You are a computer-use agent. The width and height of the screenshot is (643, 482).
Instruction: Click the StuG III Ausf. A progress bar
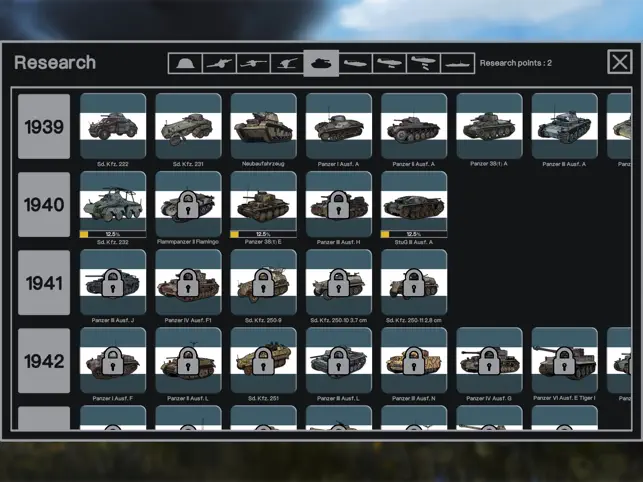[414, 234]
